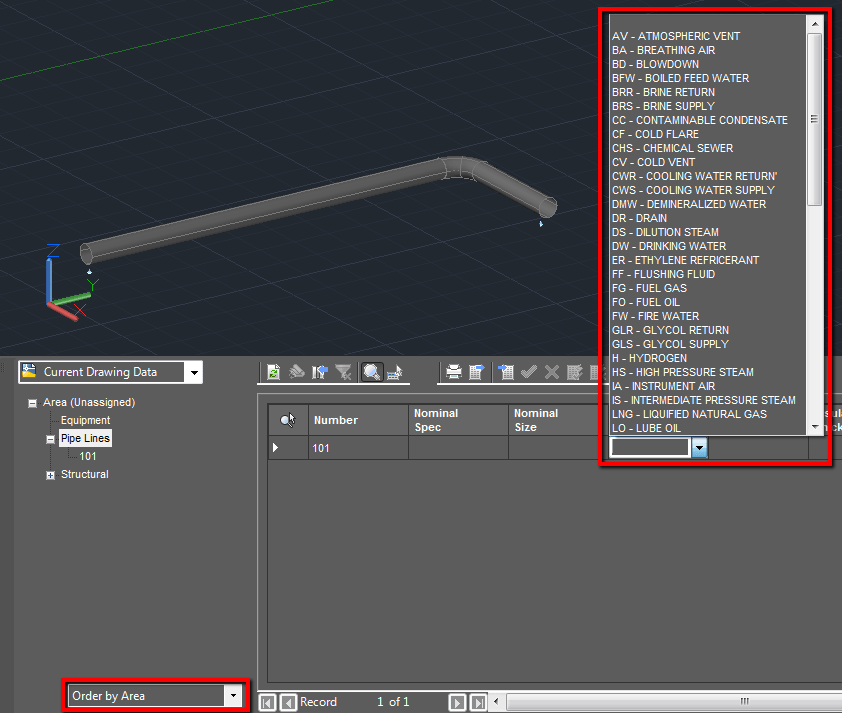Click the Reject X icon
Image resolution: width=842 pixels, height=713 pixels.
pyautogui.click(x=551, y=372)
